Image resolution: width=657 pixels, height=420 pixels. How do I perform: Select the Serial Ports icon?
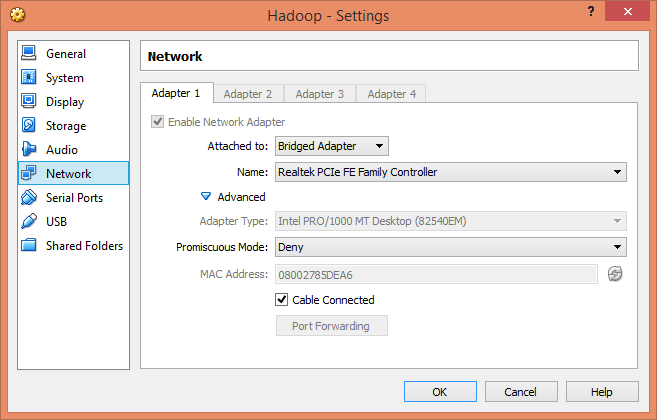pyautogui.click(x=29, y=197)
